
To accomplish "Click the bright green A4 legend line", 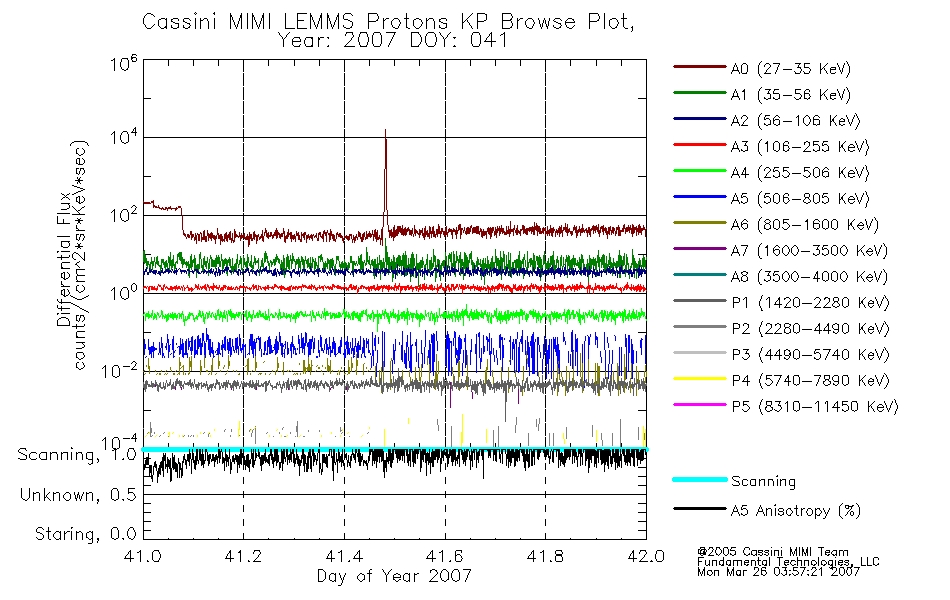I will (x=699, y=171).
